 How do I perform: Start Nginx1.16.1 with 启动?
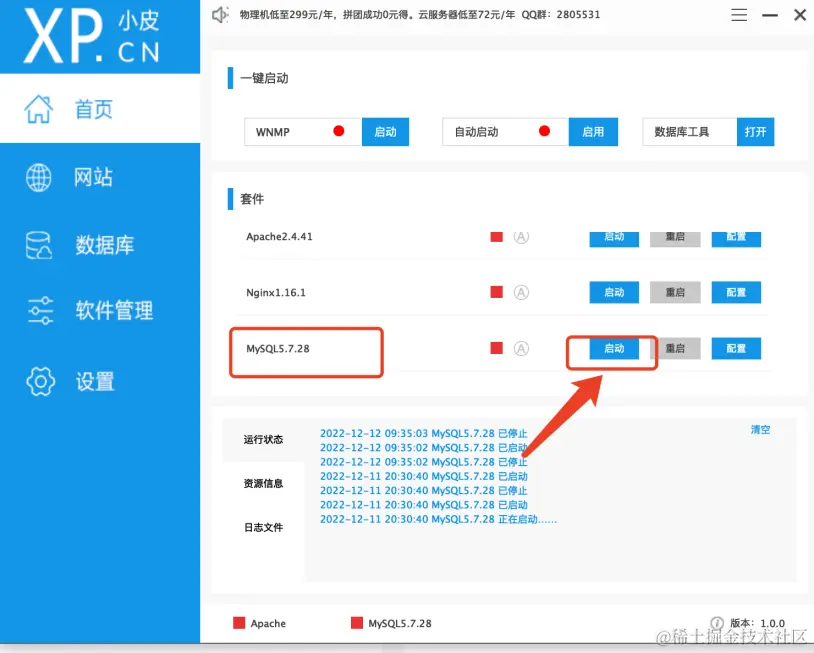point(614,292)
